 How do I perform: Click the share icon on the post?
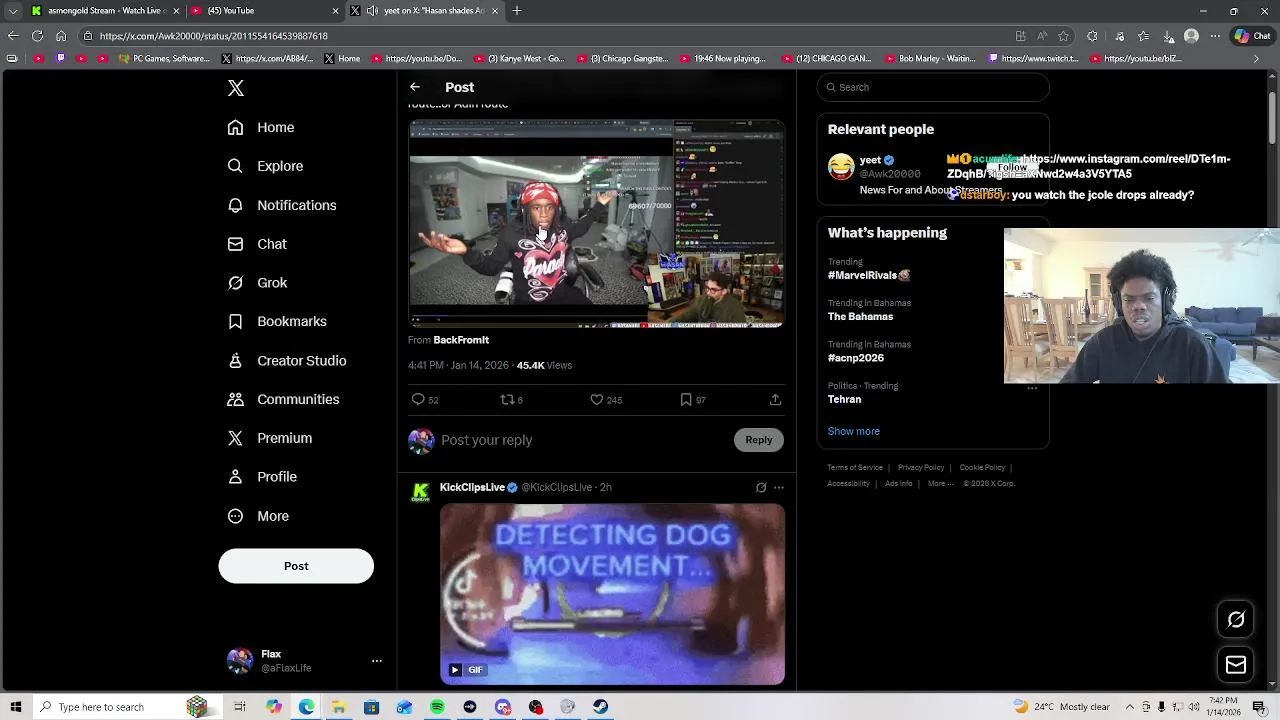[775, 399]
